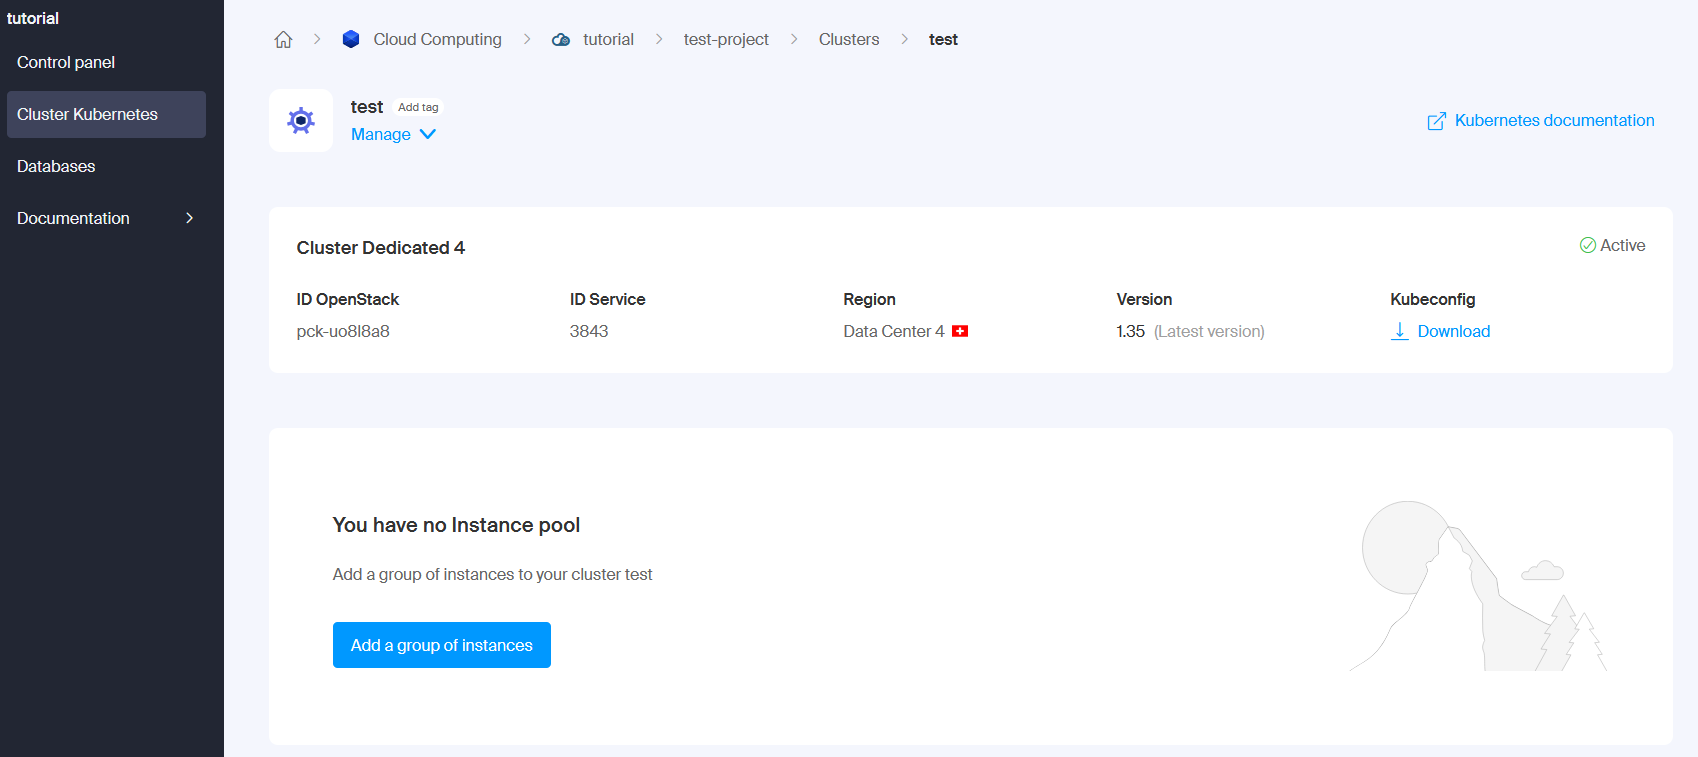Expand the Documentation sidebar arrow
The width and height of the screenshot is (1698, 757).
pos(189,218)
